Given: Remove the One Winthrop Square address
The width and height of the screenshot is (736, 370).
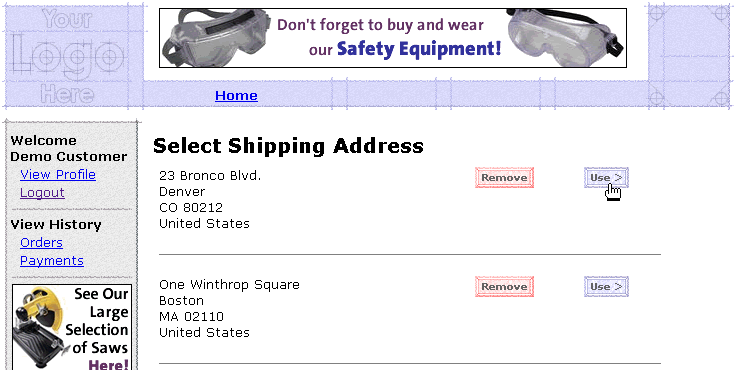Looking at the screenshot, I should pos(504,286).
